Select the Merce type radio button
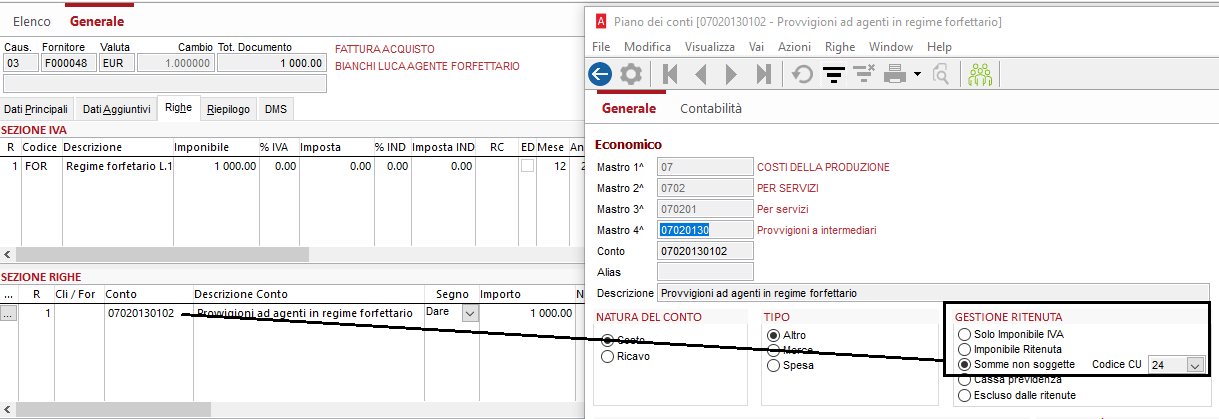This screenshot has width=1219, height=419. pyautogui.click(x=774, y=350)
